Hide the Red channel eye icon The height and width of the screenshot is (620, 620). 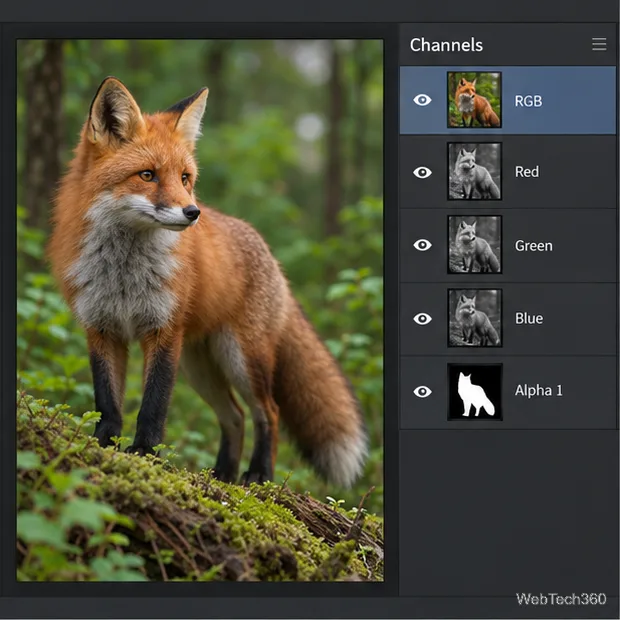pyautogui.click(x=422, y=172)
